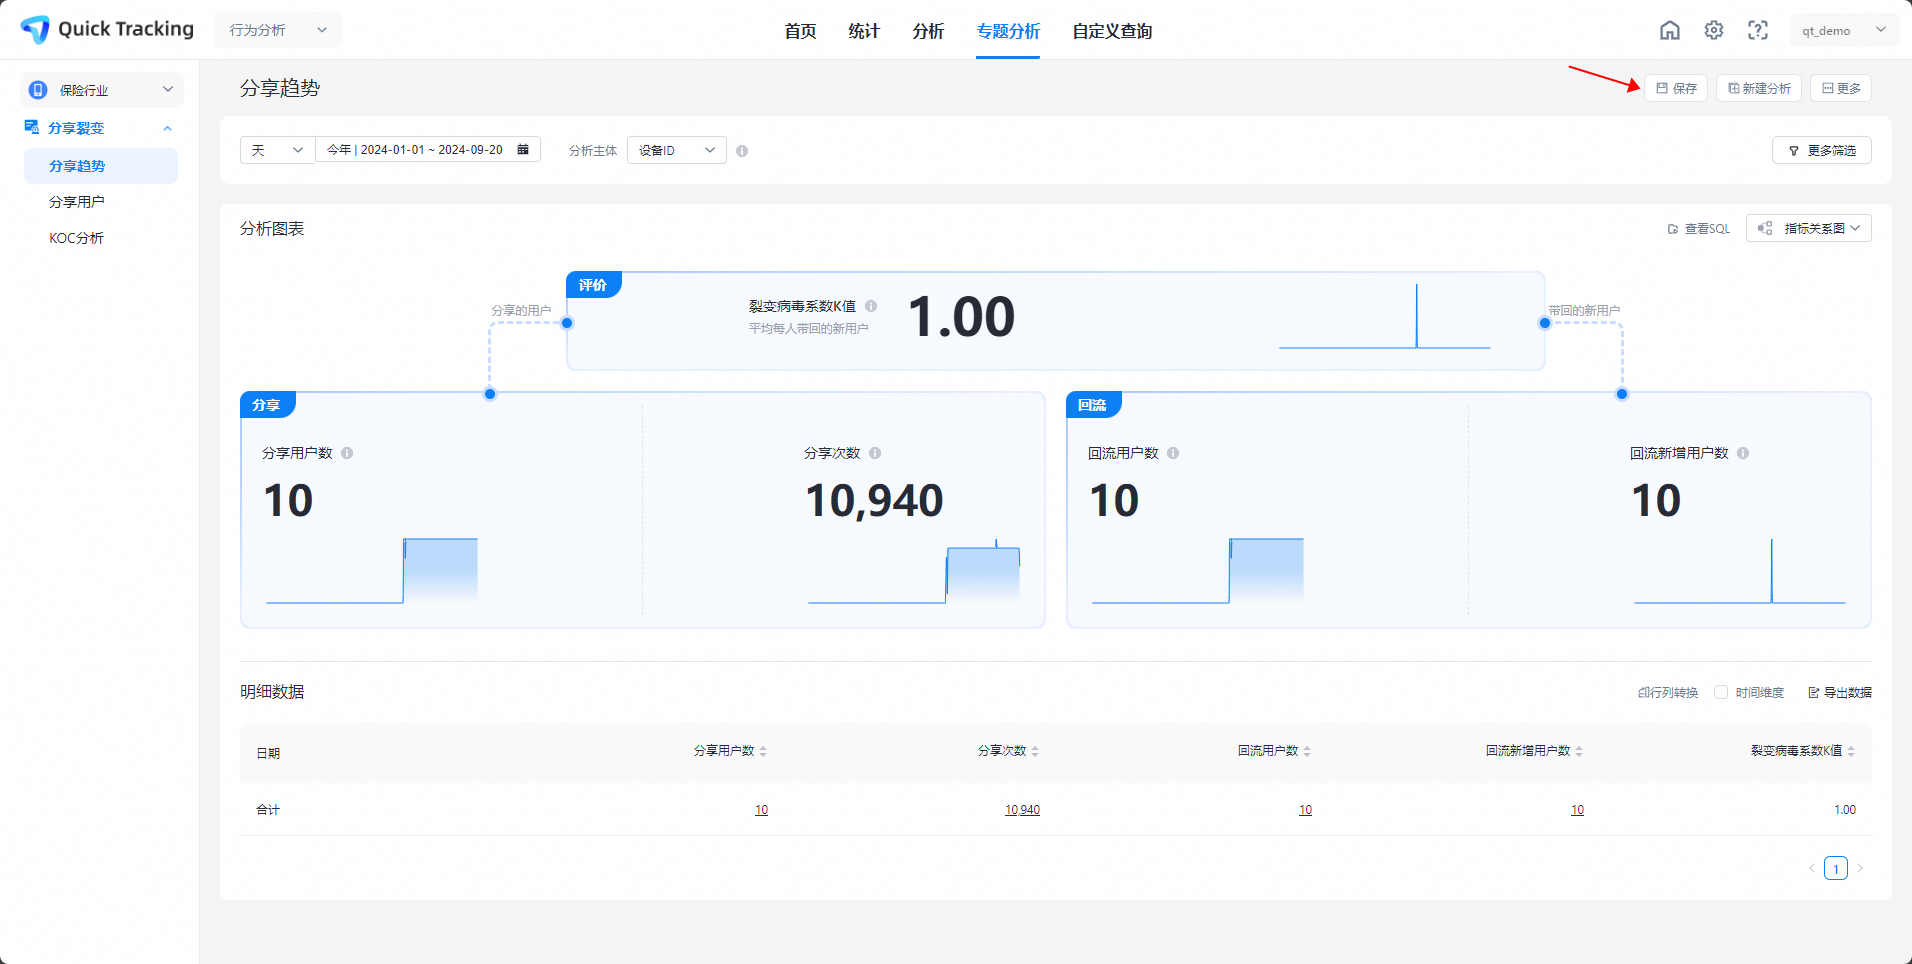Click 导出数据 export link
This screenshot has height=964, width=1912.
[1840, 692]
